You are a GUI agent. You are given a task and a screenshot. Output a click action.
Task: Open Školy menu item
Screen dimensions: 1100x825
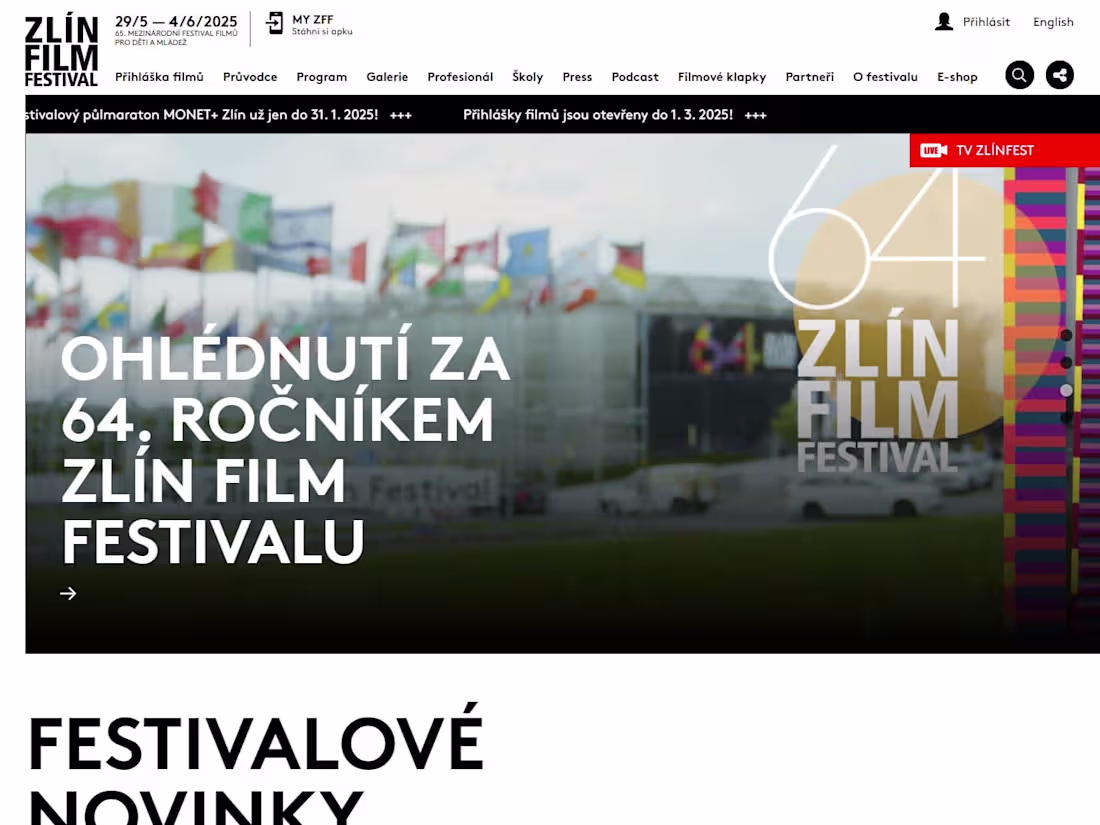[528, 76]
